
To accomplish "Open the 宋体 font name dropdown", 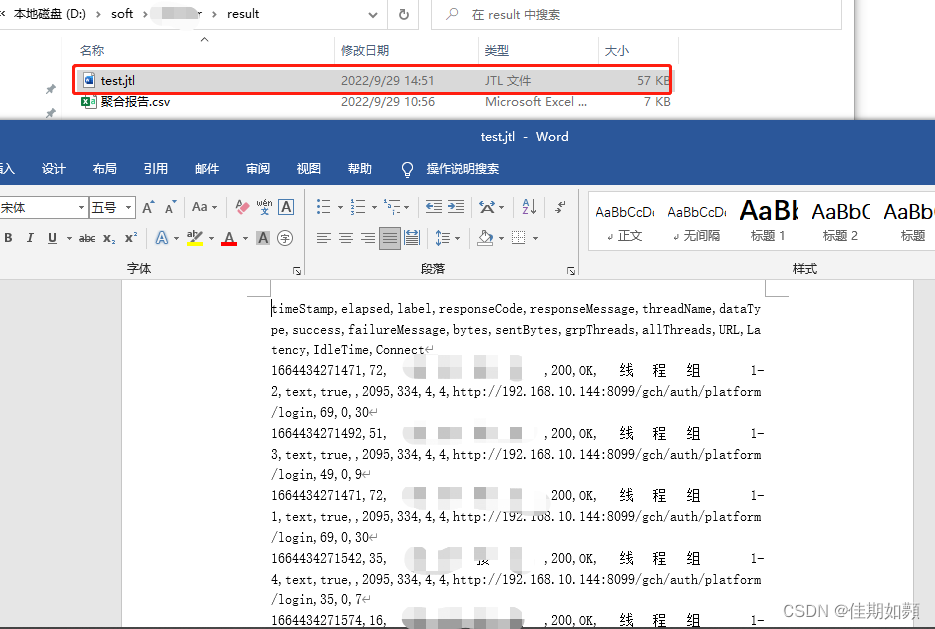I will point(82,207).
